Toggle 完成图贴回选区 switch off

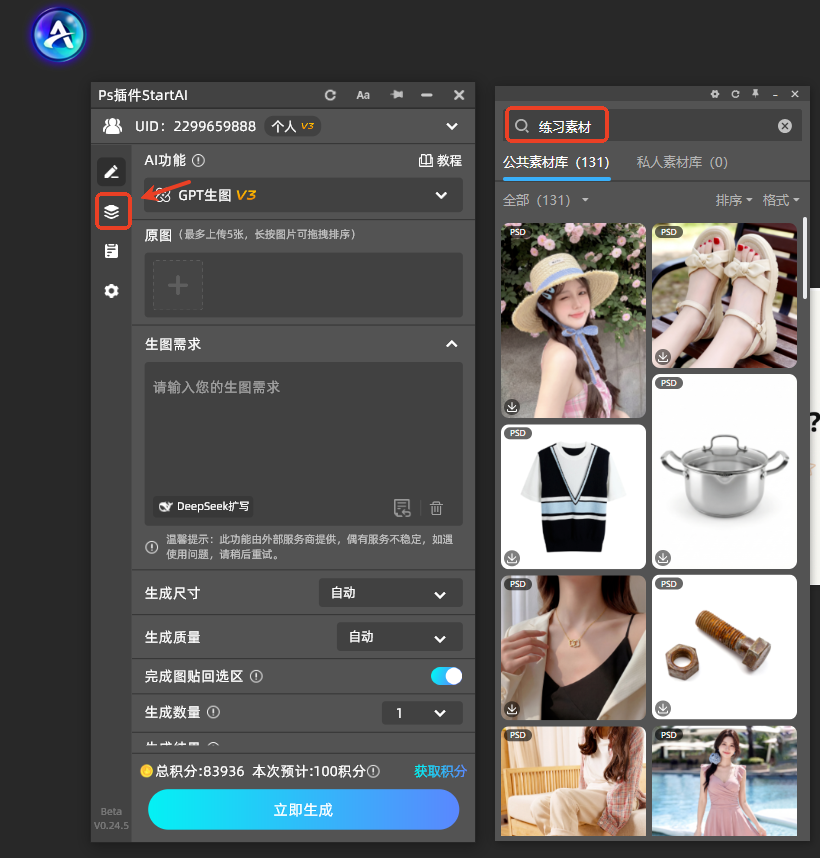[446, 676]
